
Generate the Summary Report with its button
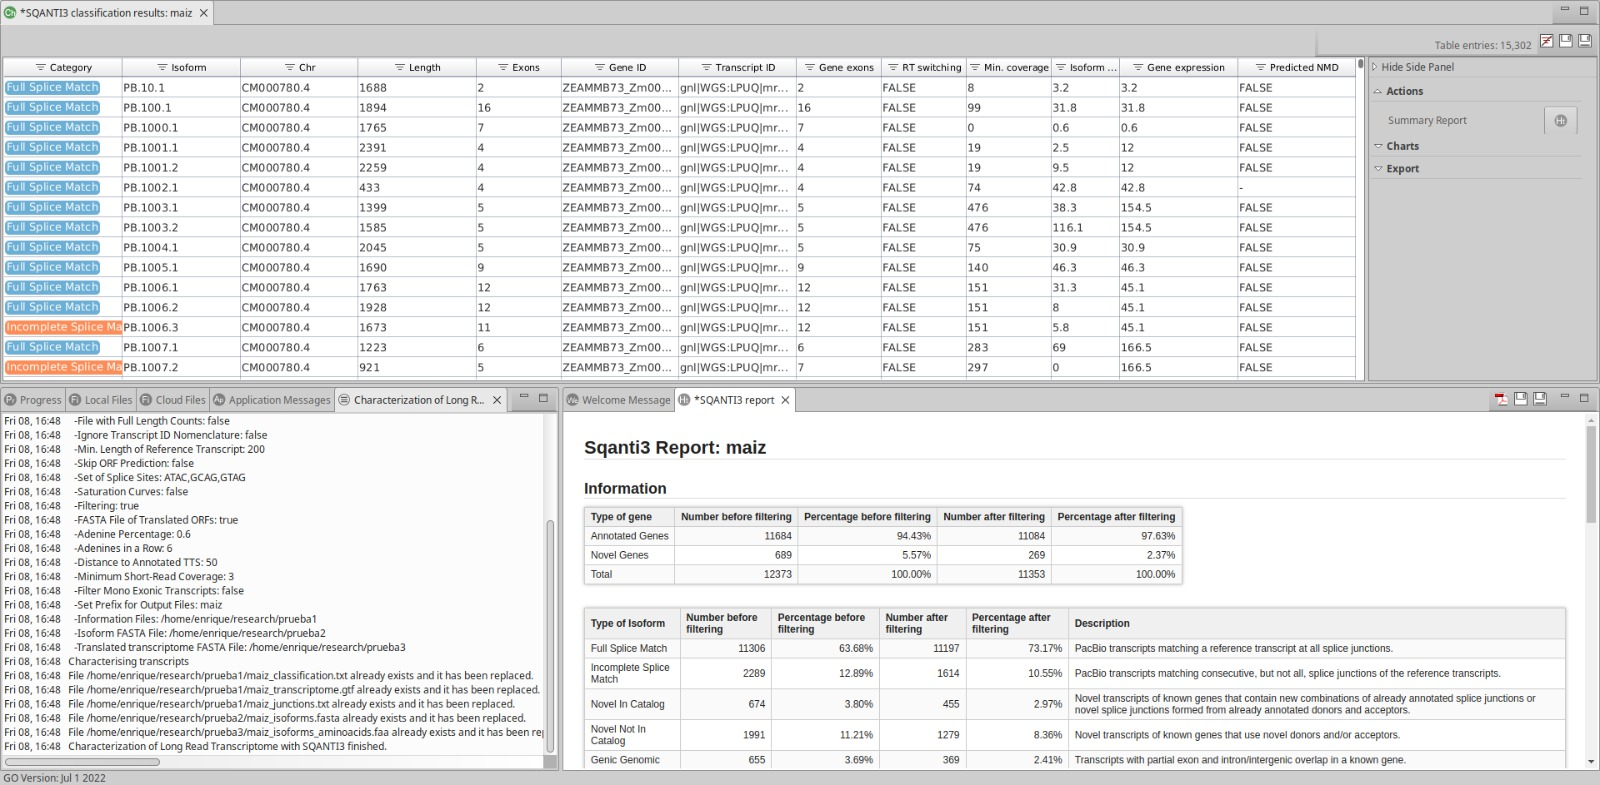pos(1561,120)
